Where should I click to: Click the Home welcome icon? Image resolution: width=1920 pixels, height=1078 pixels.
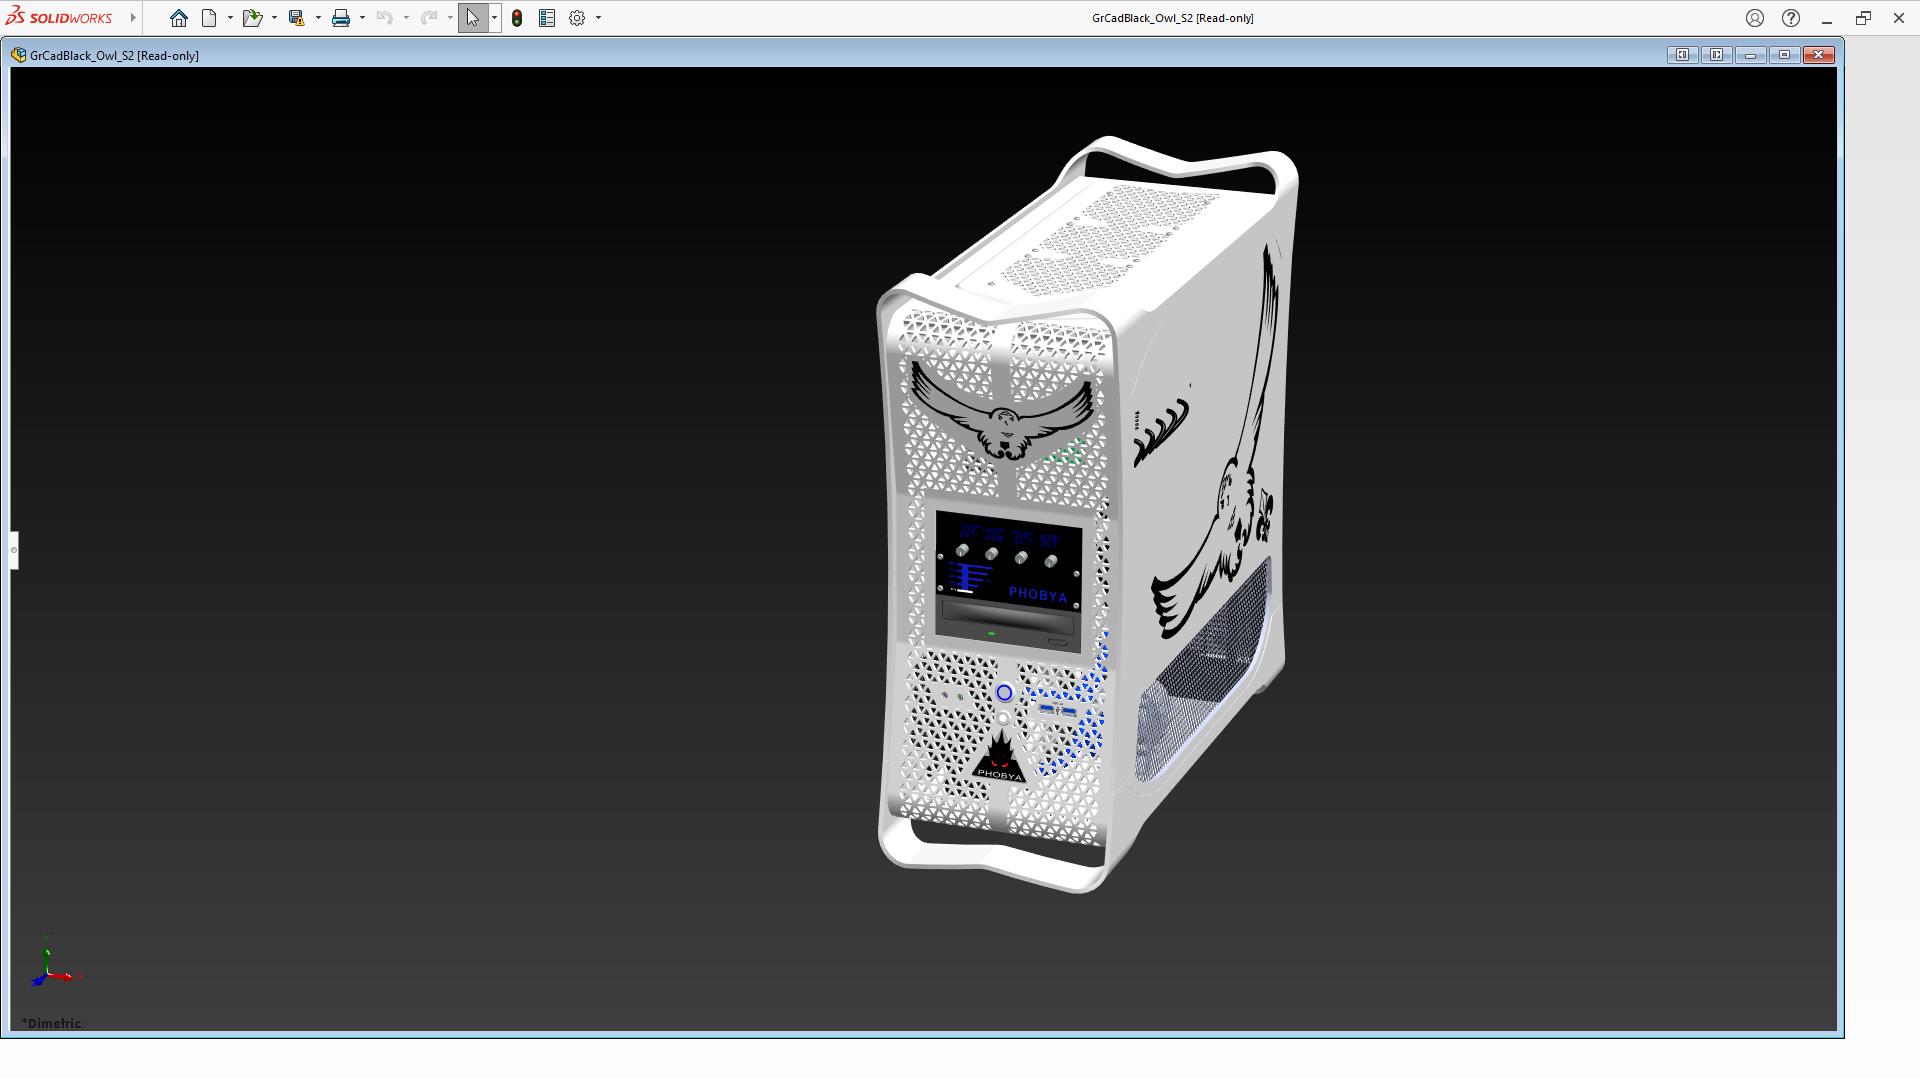click(178, 18)
